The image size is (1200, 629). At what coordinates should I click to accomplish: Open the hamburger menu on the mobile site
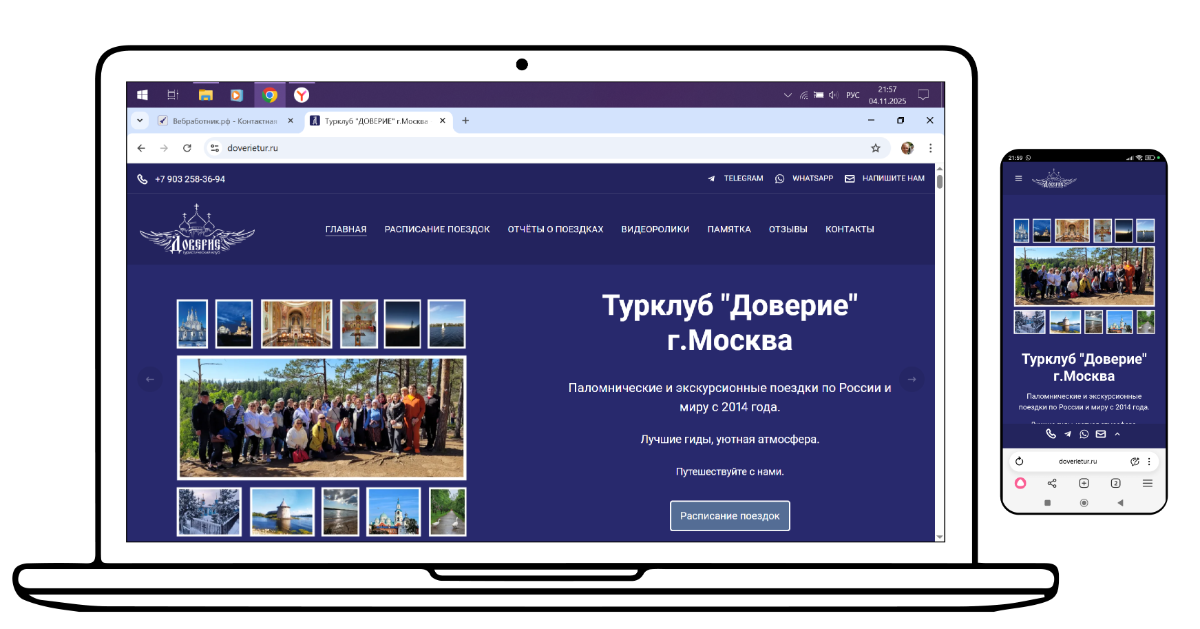coord(1019,179)
